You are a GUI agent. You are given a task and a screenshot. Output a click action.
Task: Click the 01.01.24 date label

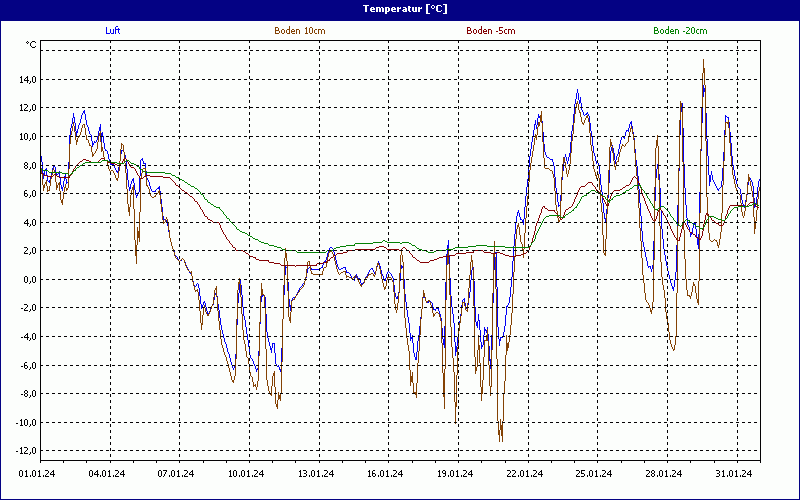click(x=37, y=474)
